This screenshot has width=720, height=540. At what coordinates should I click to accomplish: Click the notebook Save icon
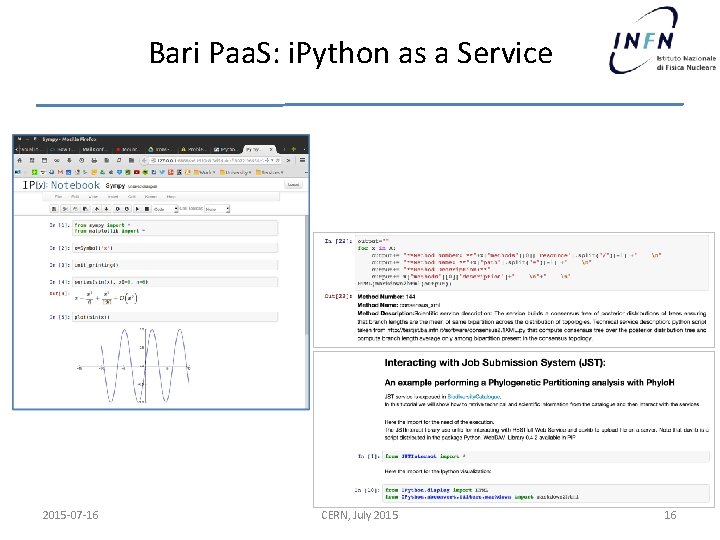(x=54, y=209)
